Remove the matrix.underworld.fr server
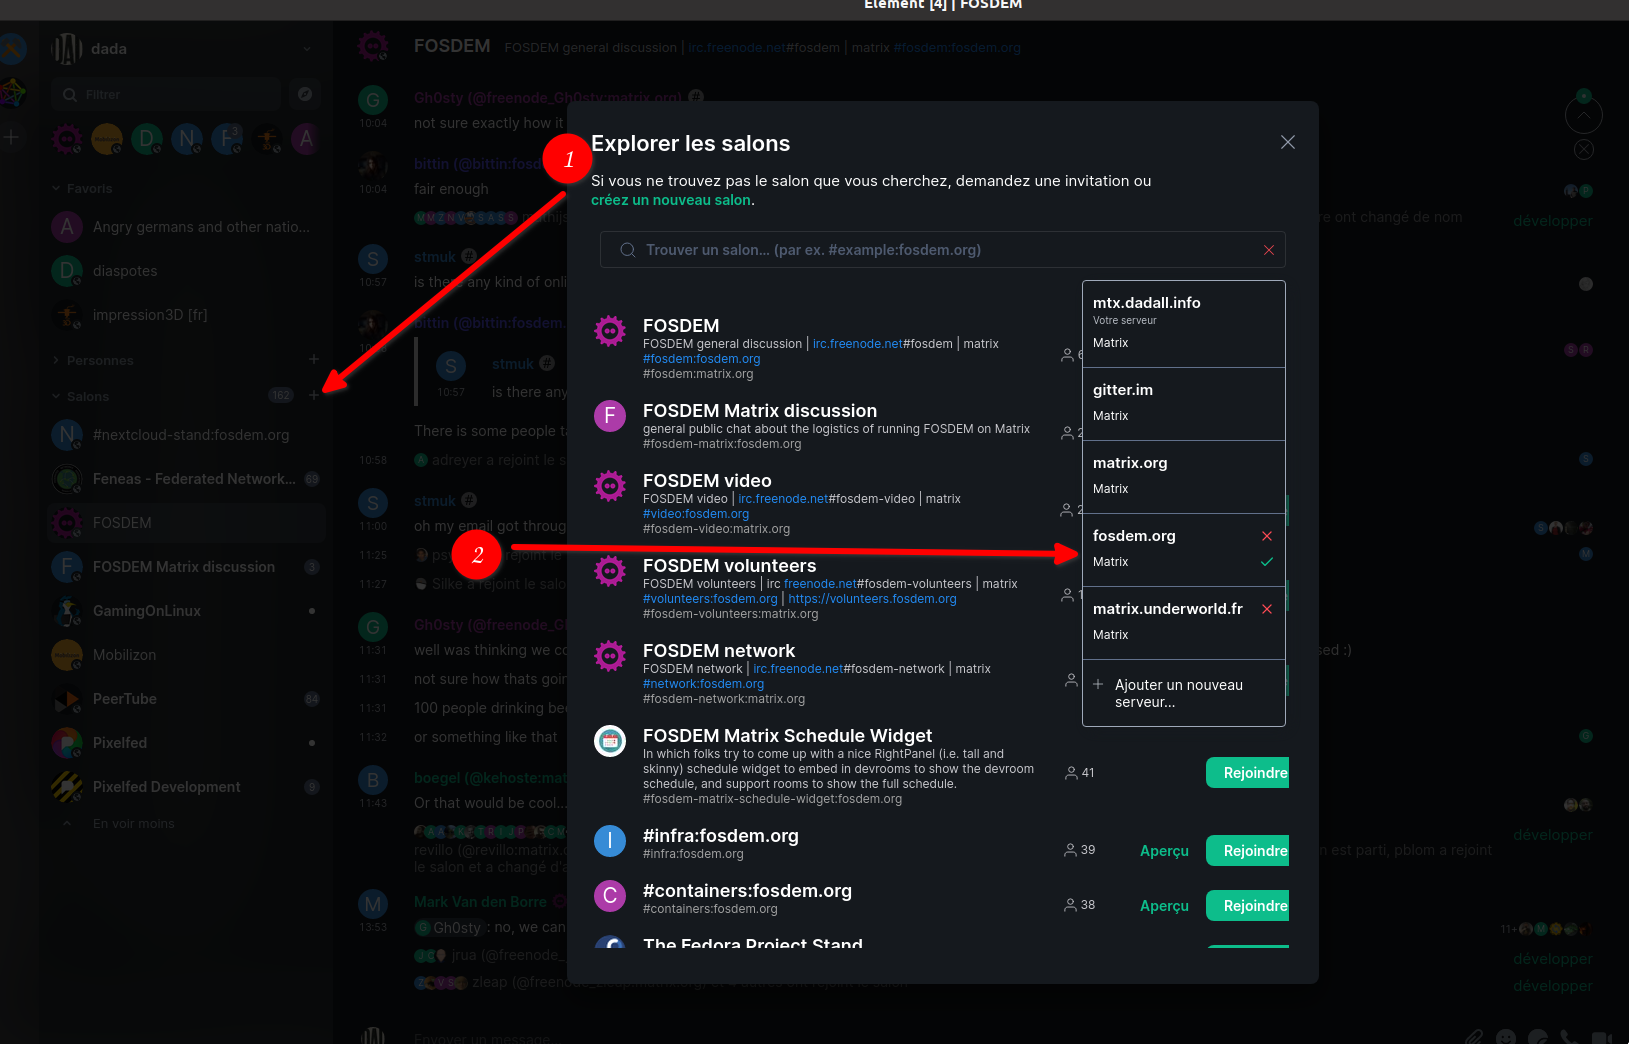The image size is (1629, 1044). (1267, 609)
